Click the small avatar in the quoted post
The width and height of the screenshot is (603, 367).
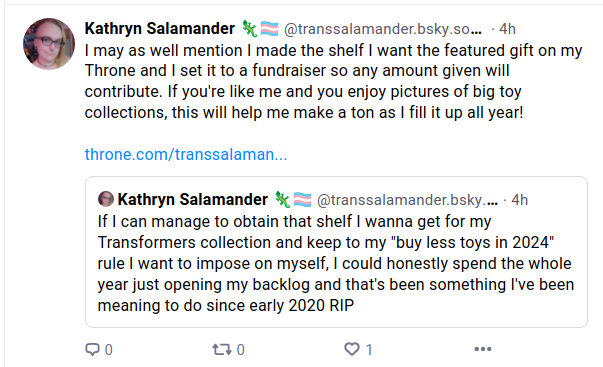pyautogui.click(x=106, y=199)
